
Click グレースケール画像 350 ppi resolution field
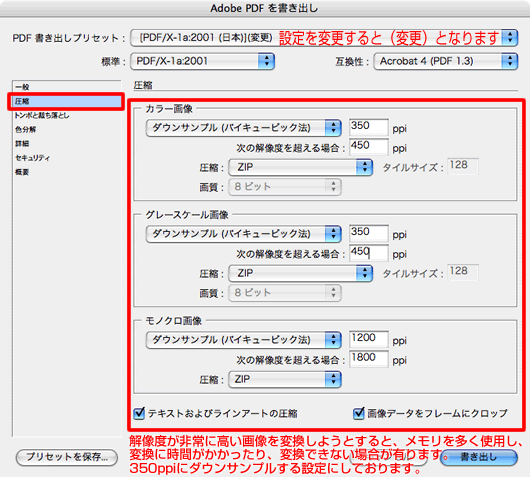(369, 233)
